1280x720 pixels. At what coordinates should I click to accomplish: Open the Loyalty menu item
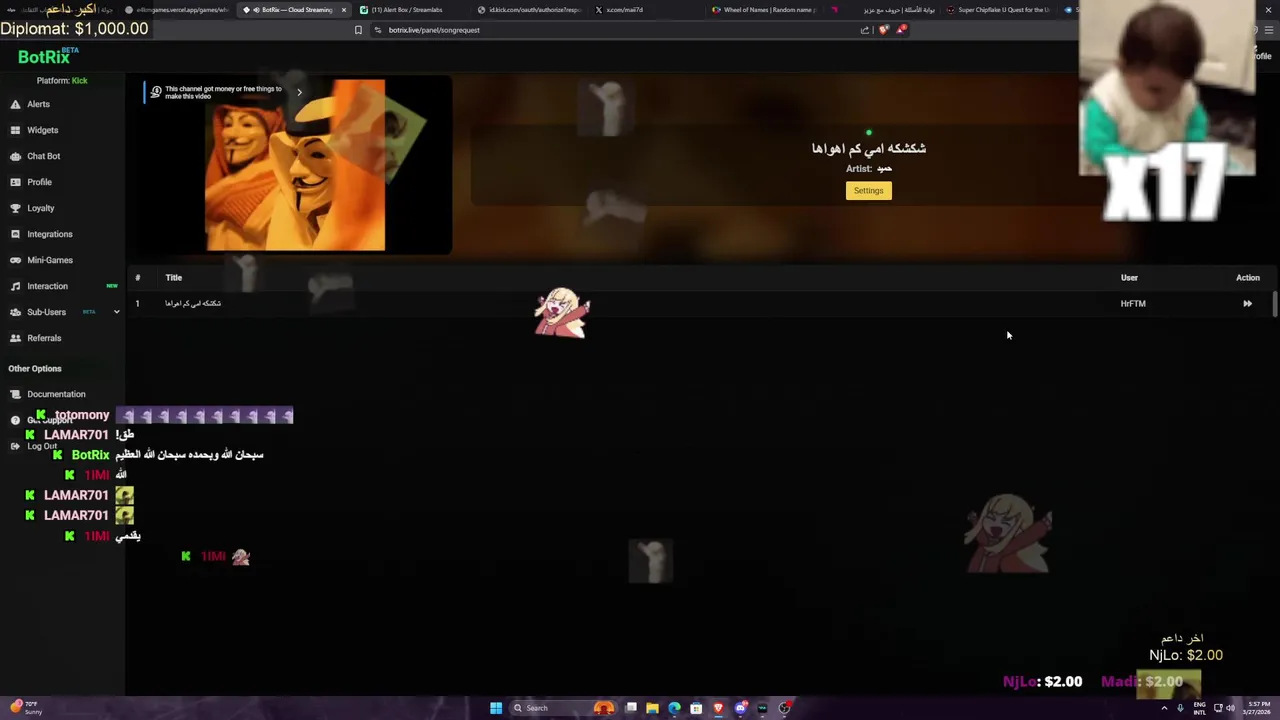pos(41,208)
